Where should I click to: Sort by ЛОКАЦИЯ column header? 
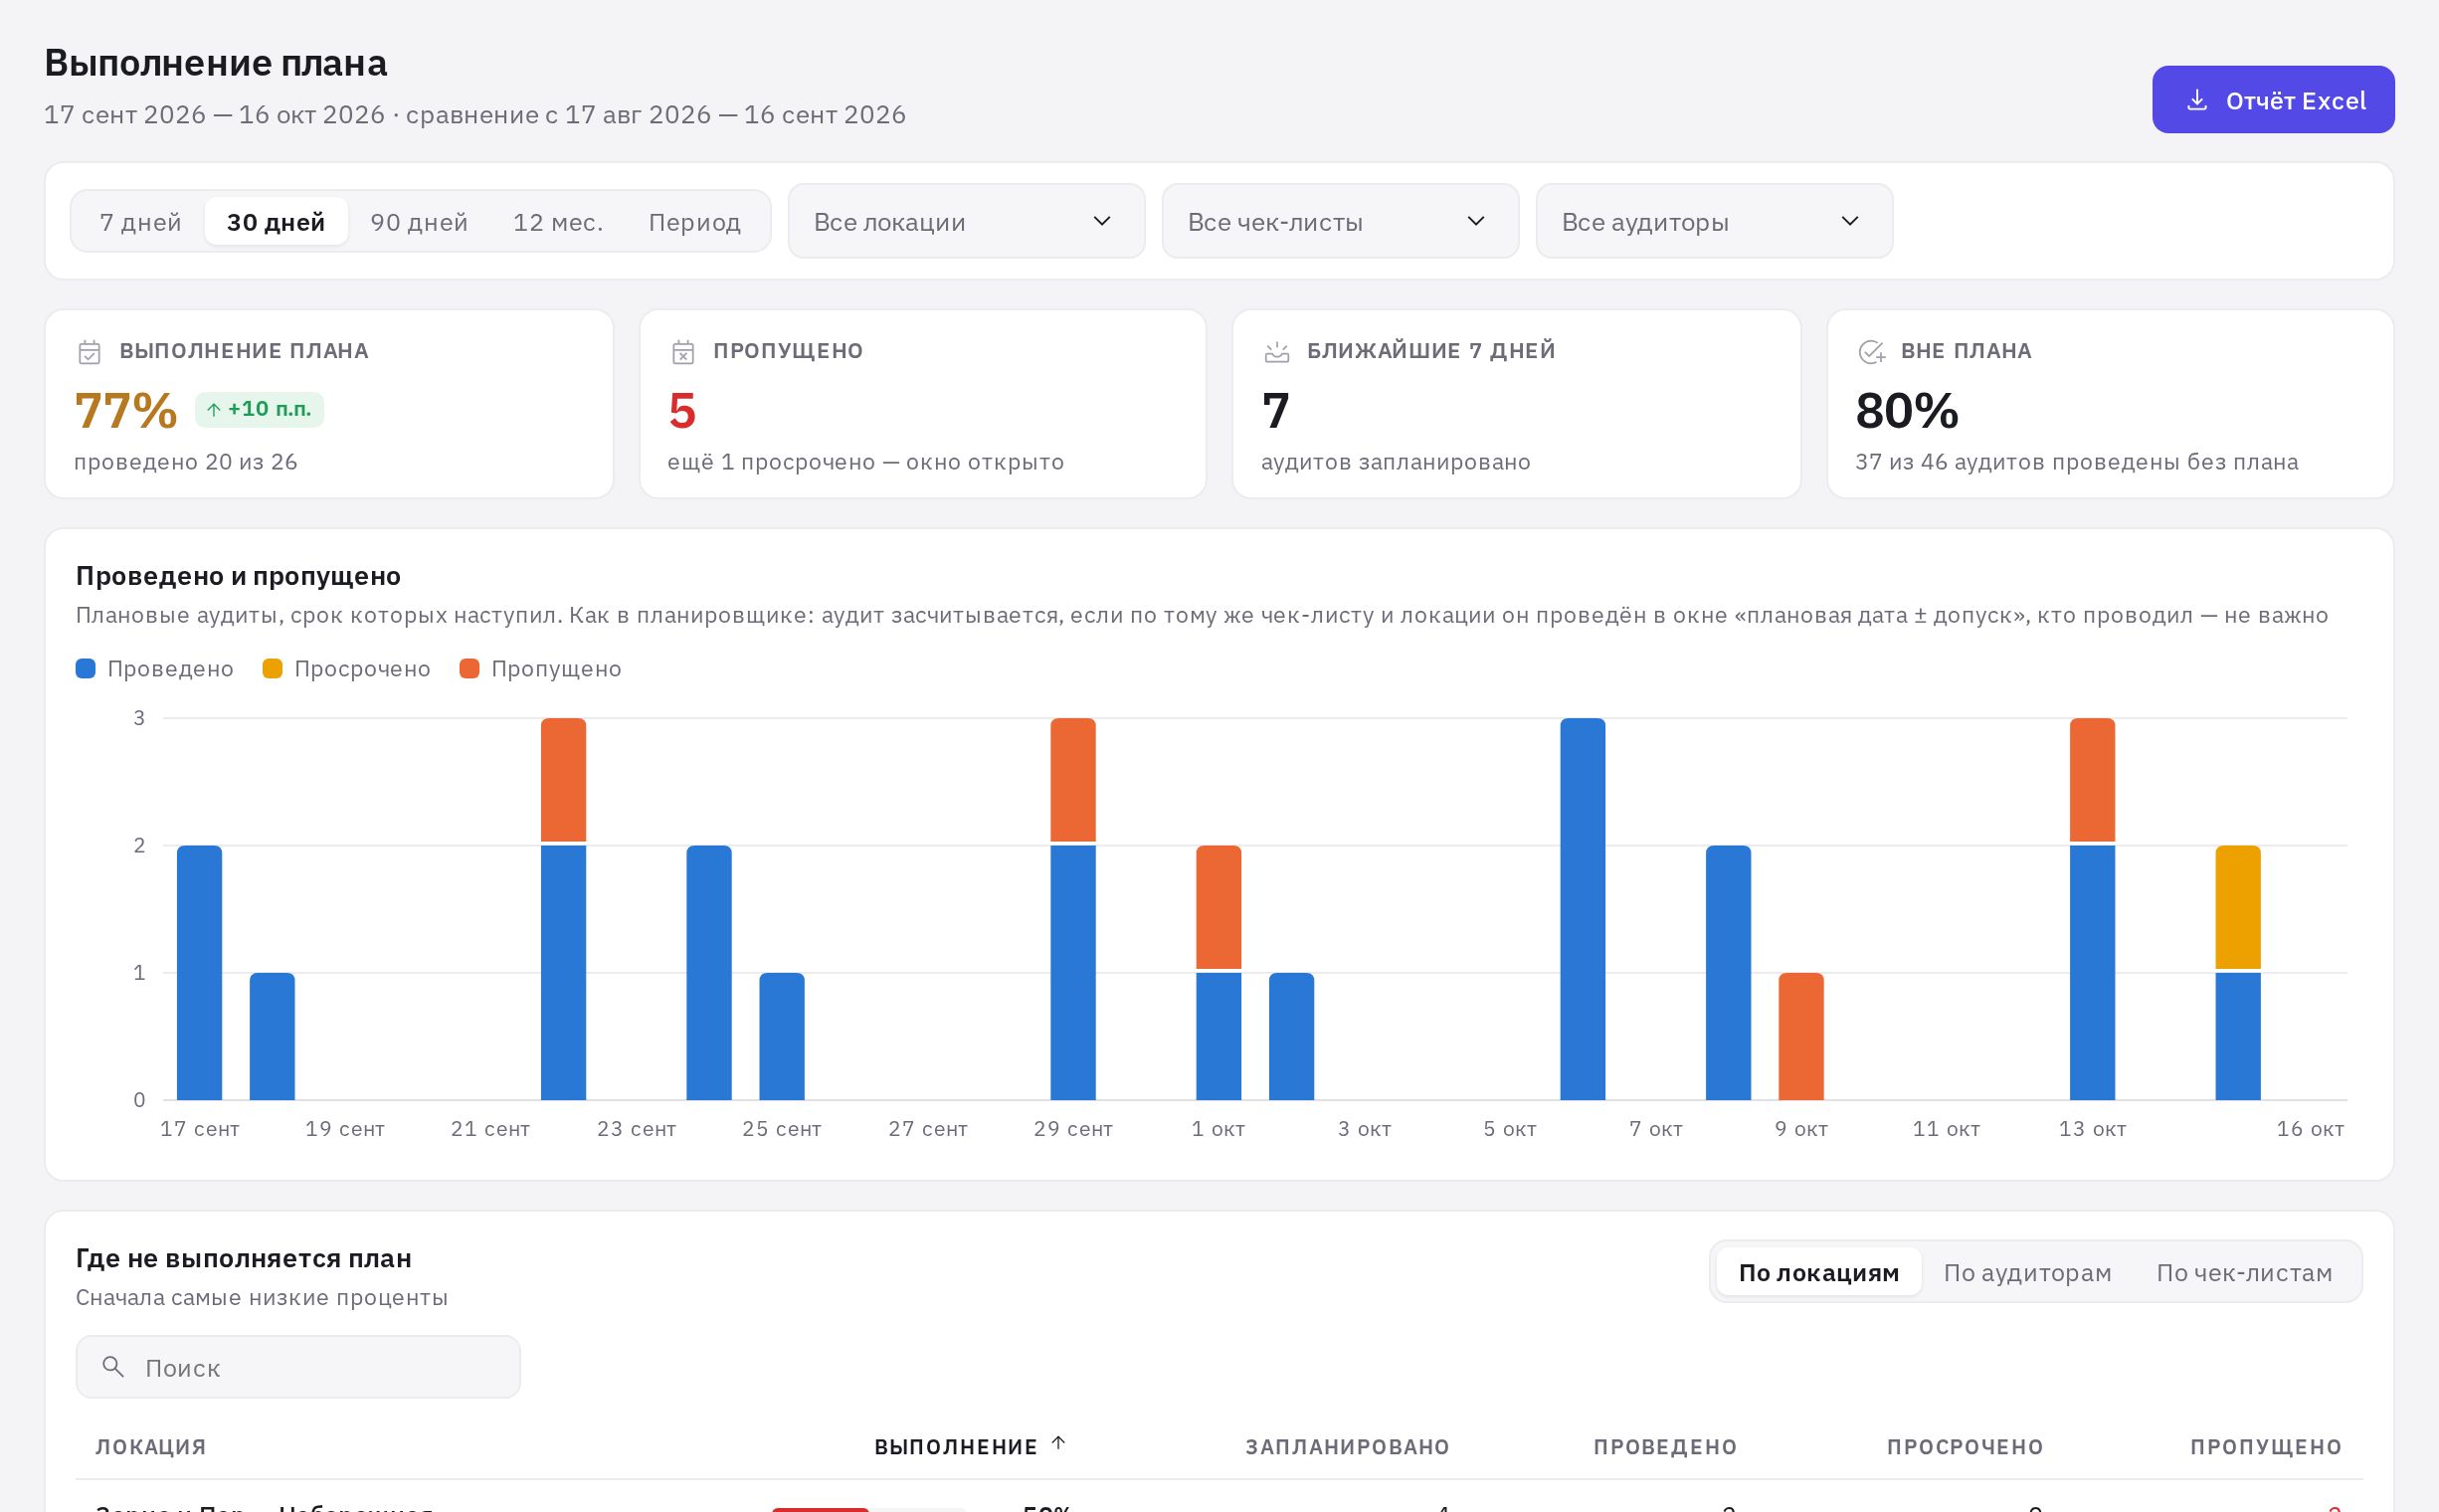151,1447
